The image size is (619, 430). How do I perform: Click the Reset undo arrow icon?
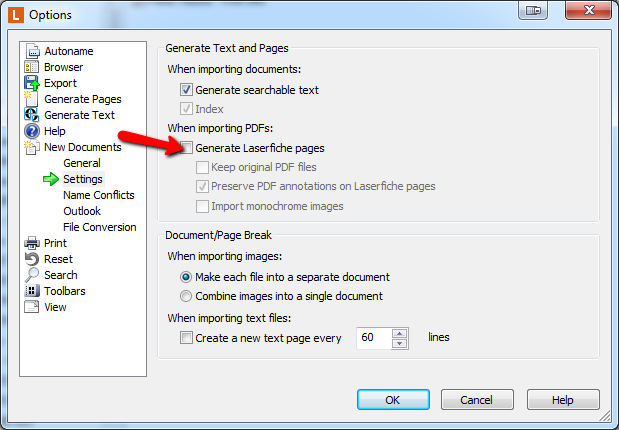tap(32, 259)
